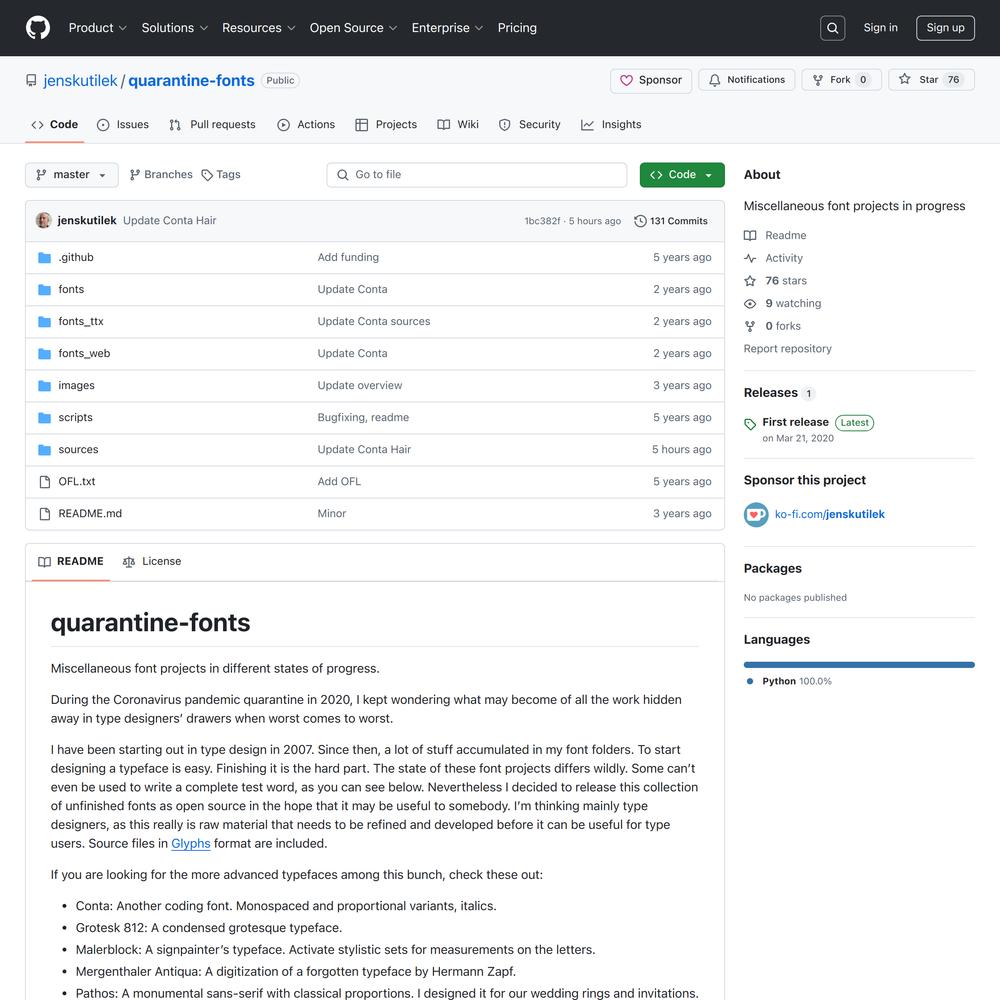Click the OFL.txt file icon
Screen dimensions: 1000x1000
click(45, 482)
